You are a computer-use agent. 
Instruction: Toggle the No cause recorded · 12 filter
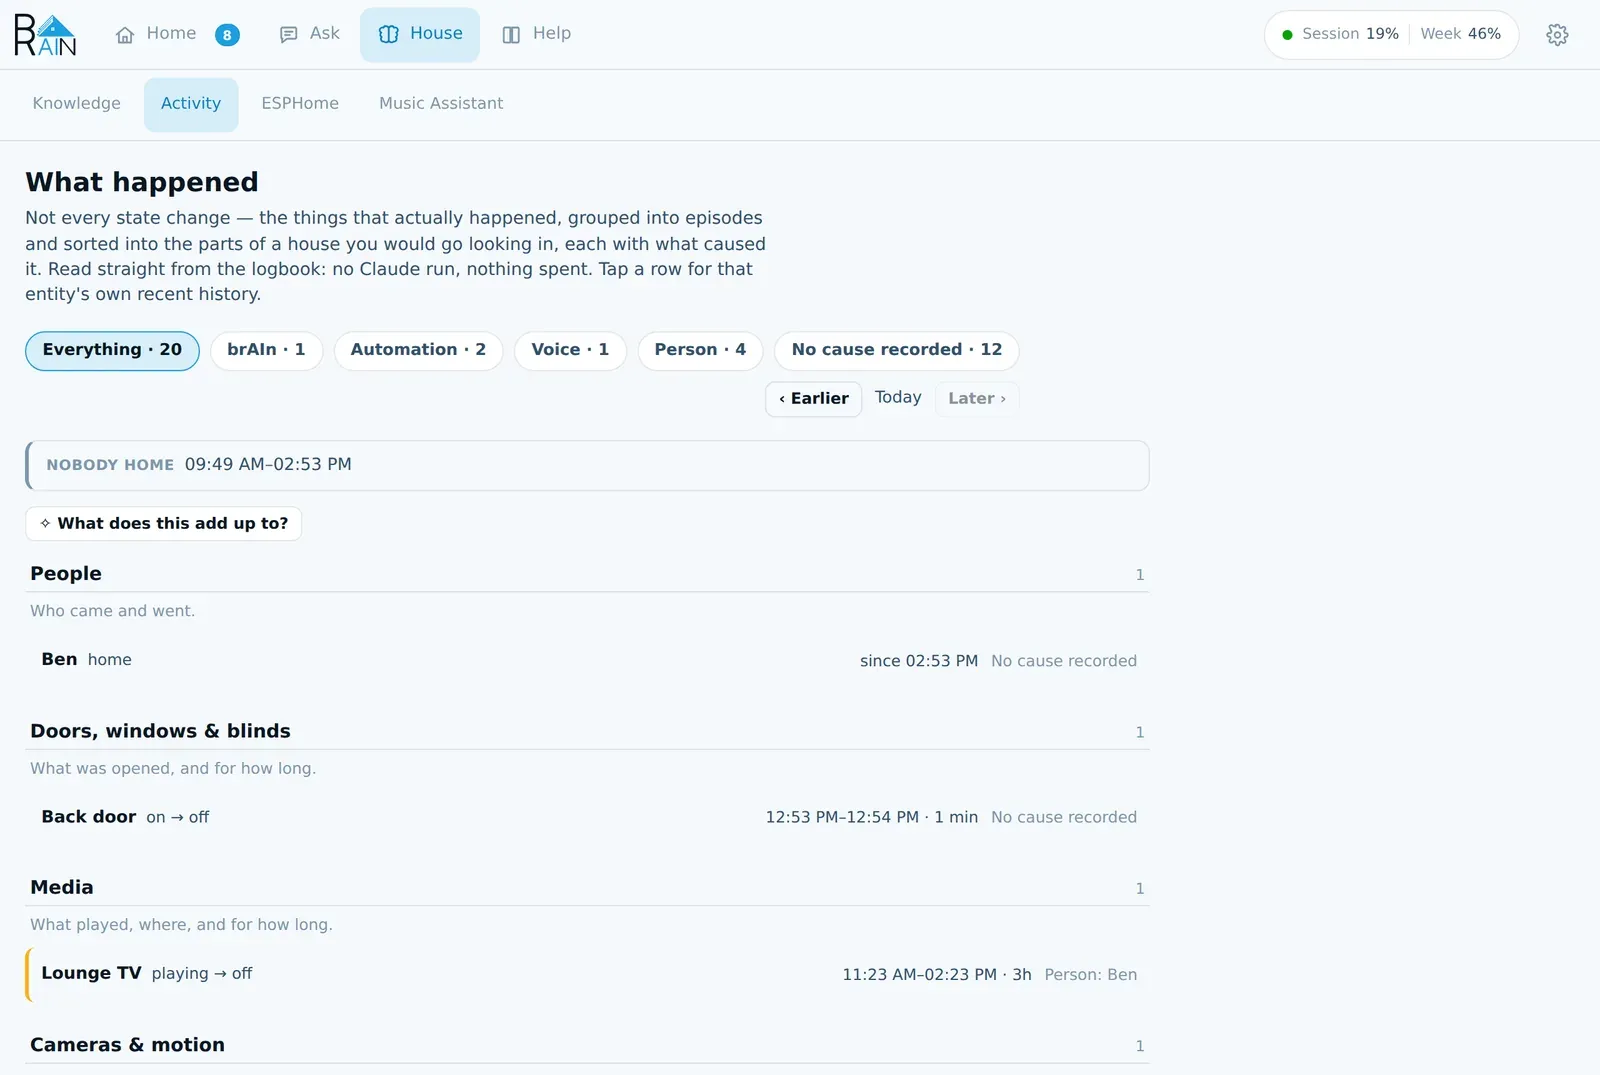(896, 350)
